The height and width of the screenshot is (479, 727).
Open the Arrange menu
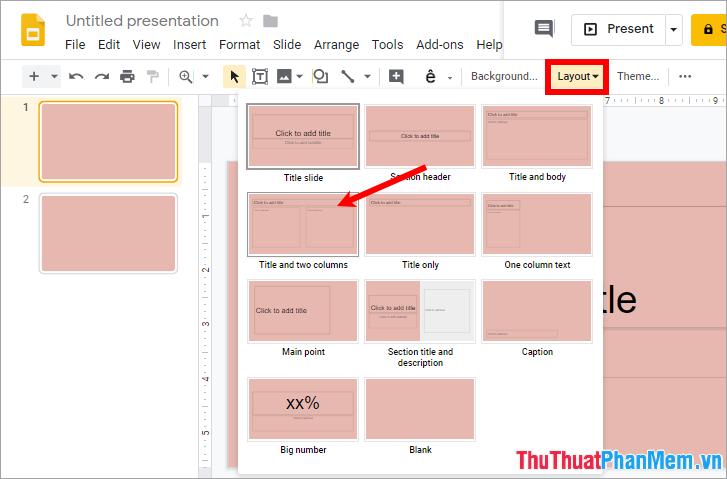pos(336,45)
